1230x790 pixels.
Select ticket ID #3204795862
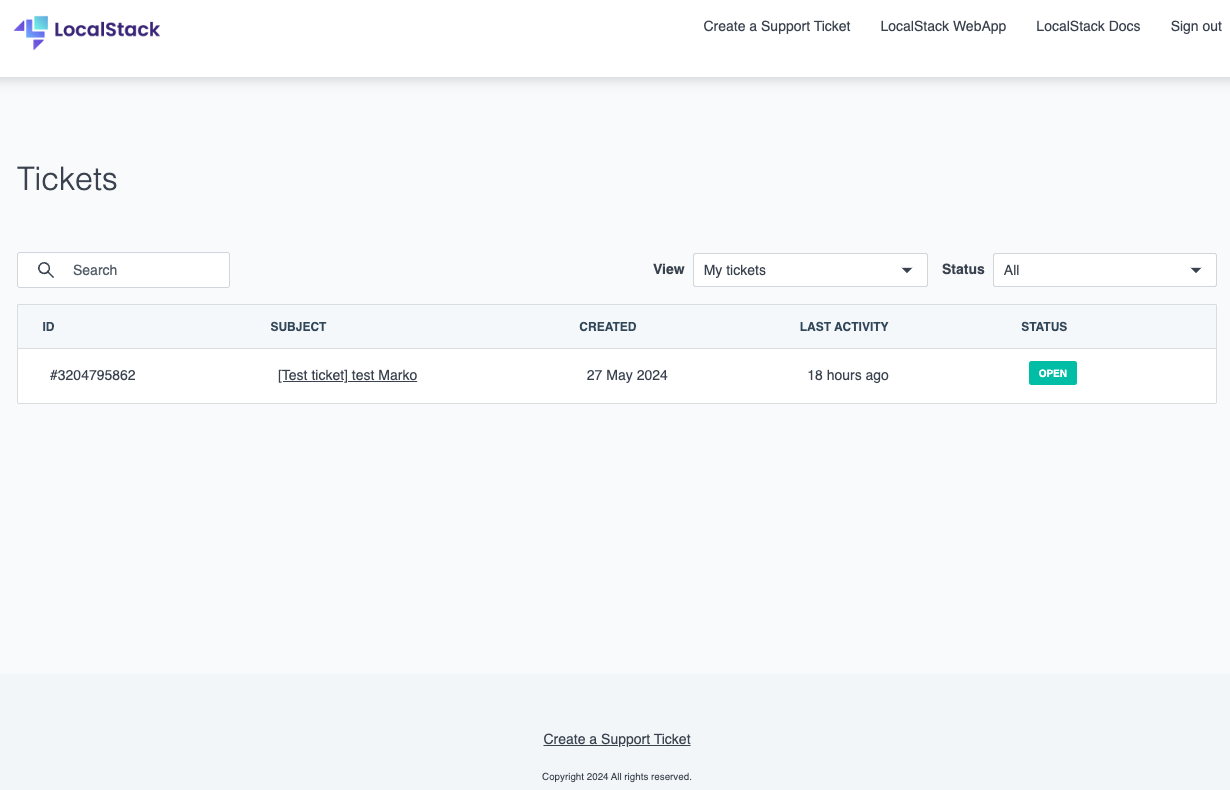93,375
